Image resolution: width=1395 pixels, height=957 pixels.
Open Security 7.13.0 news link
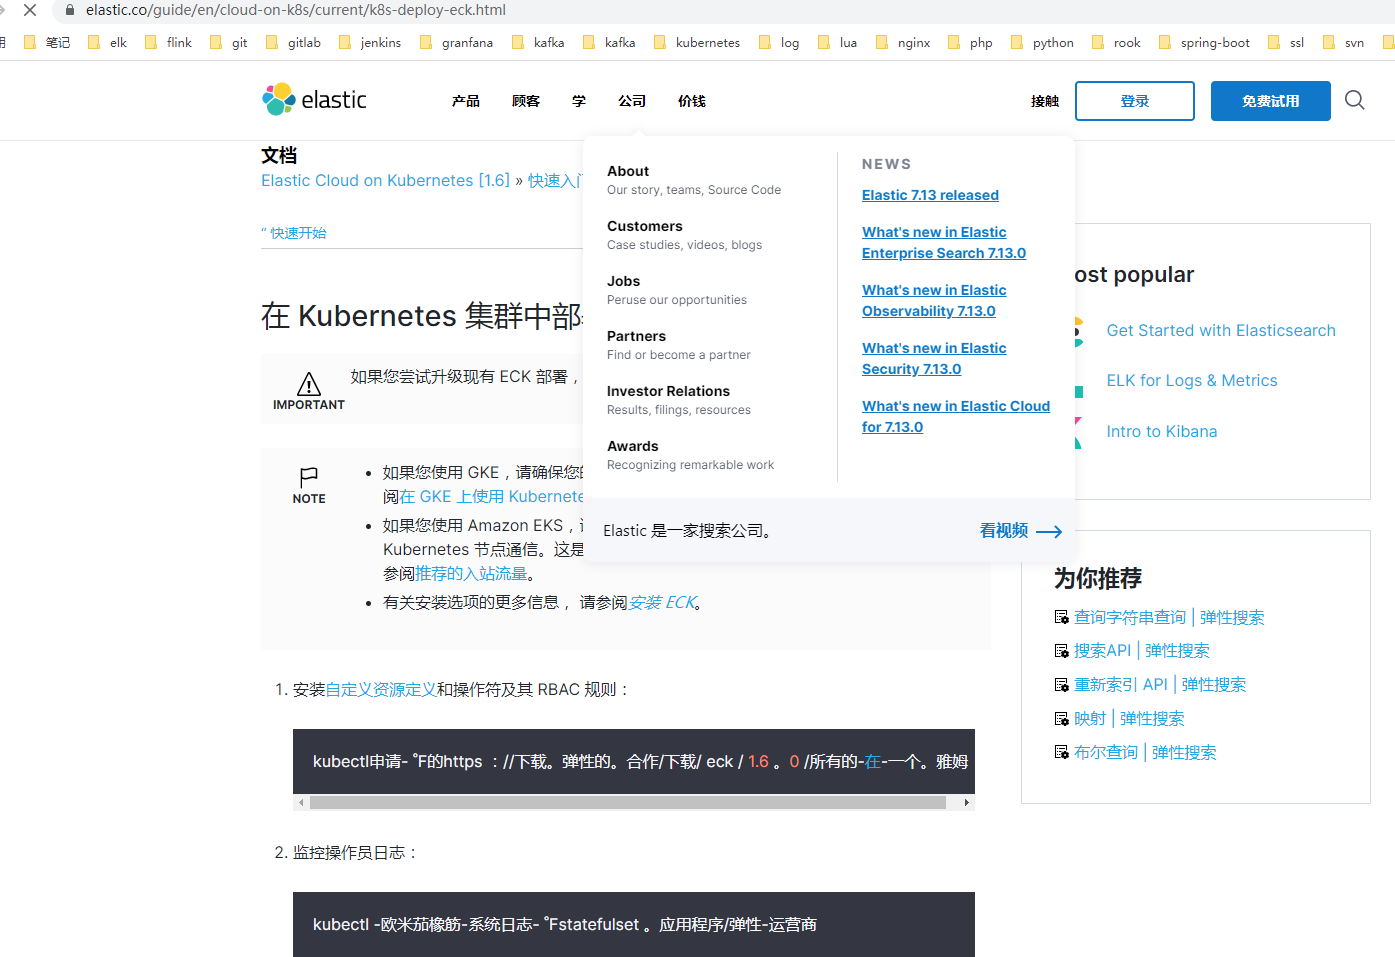tap(934, 359)
